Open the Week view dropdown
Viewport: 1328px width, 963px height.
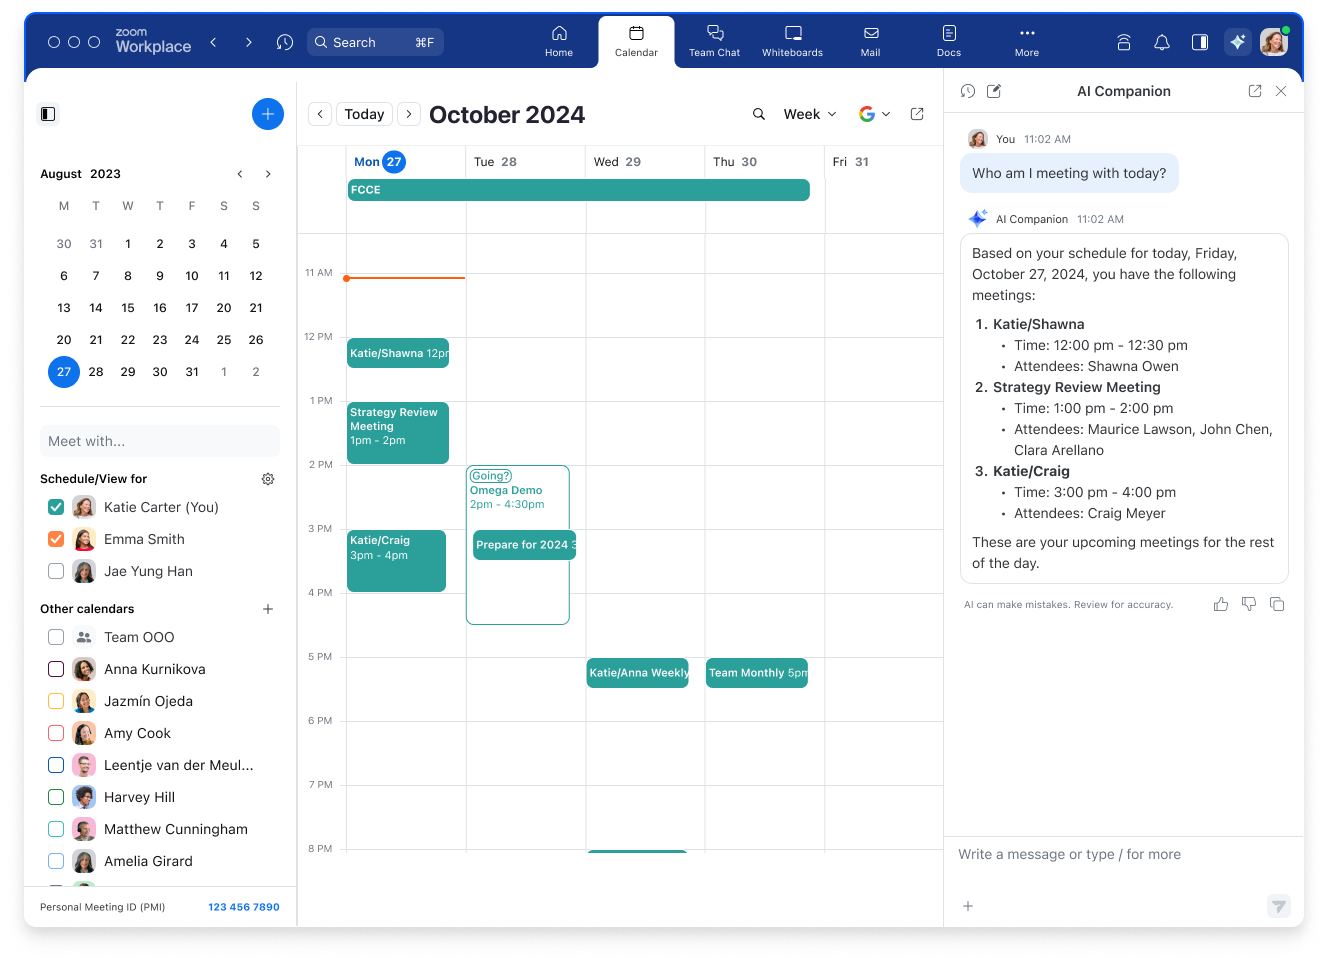(810, 114)
